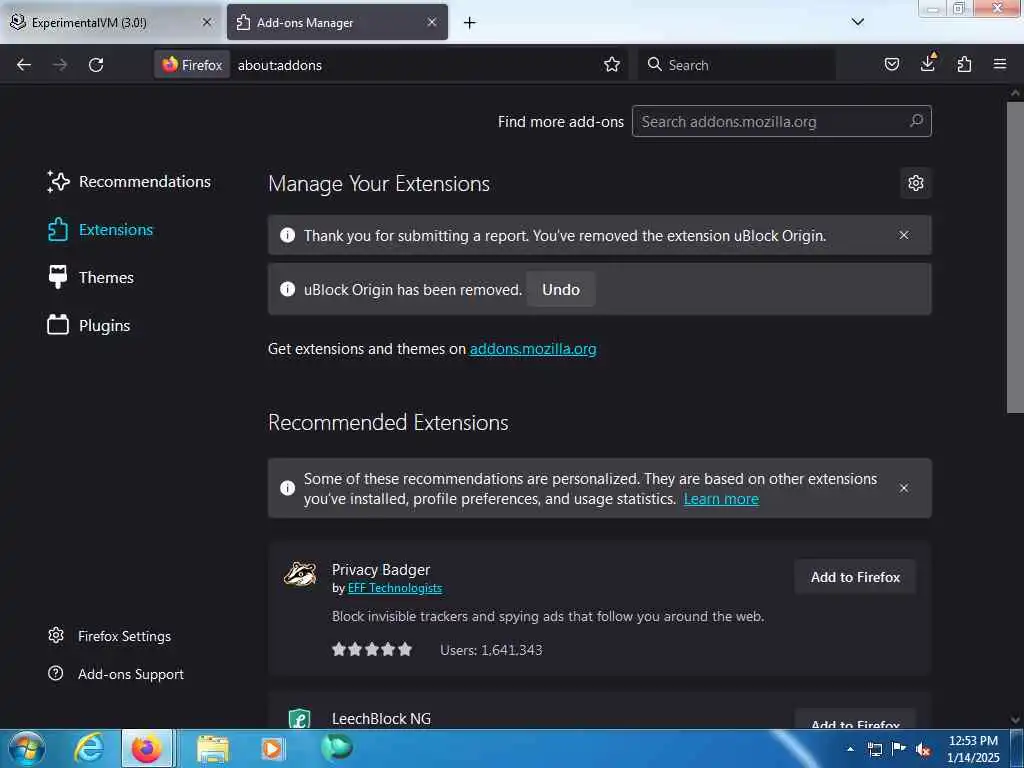1024x768 pixels.
Task: Add Privacy Badger to Firefox
Action: [x=856, y=577]
